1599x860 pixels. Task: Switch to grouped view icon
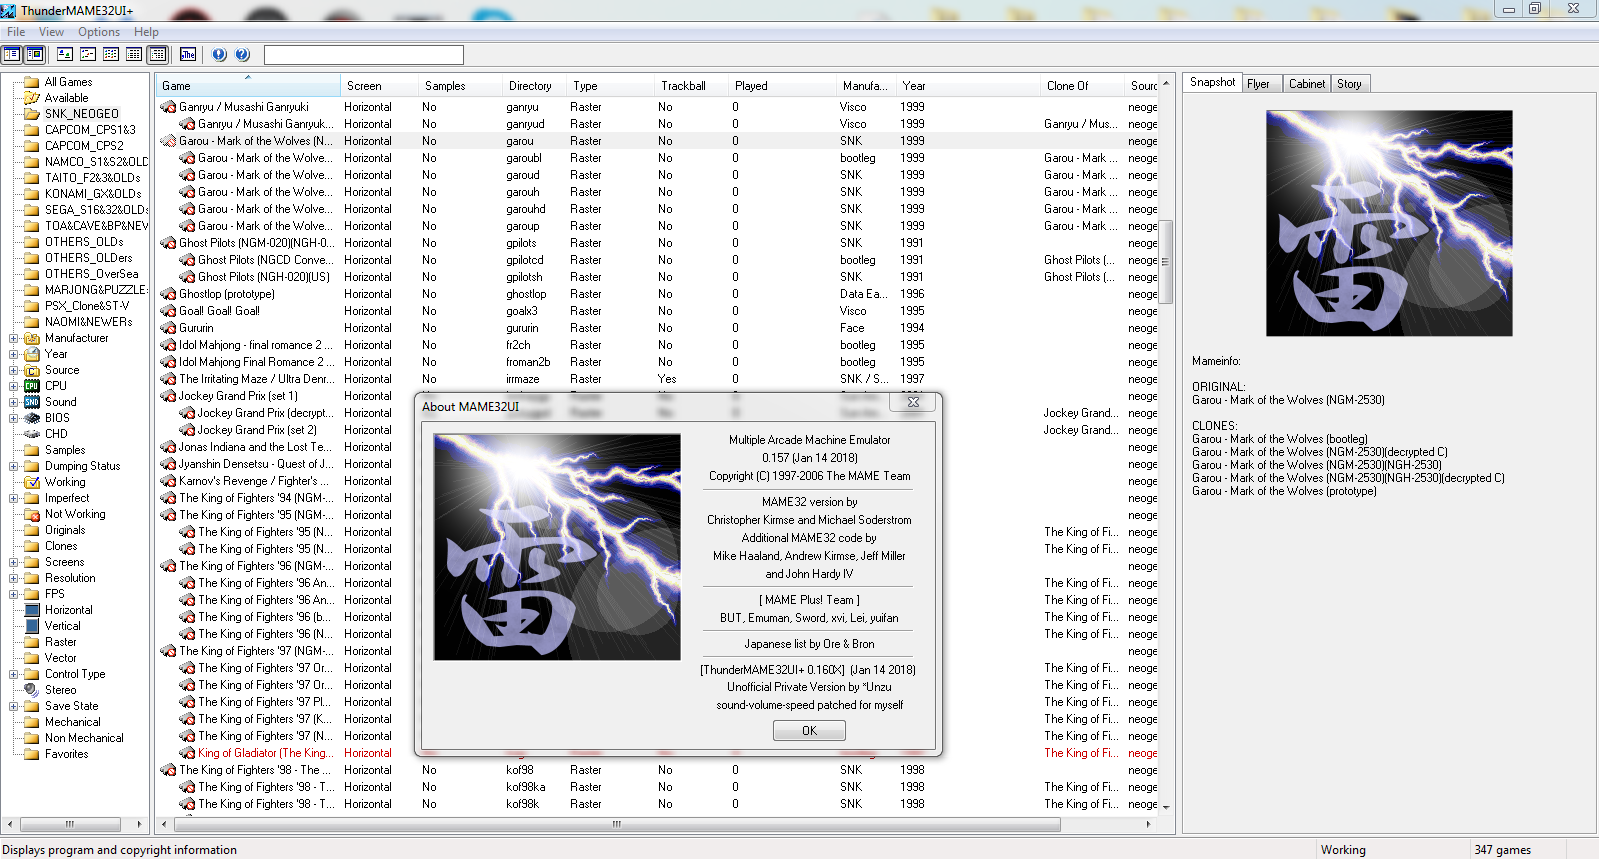157,54
